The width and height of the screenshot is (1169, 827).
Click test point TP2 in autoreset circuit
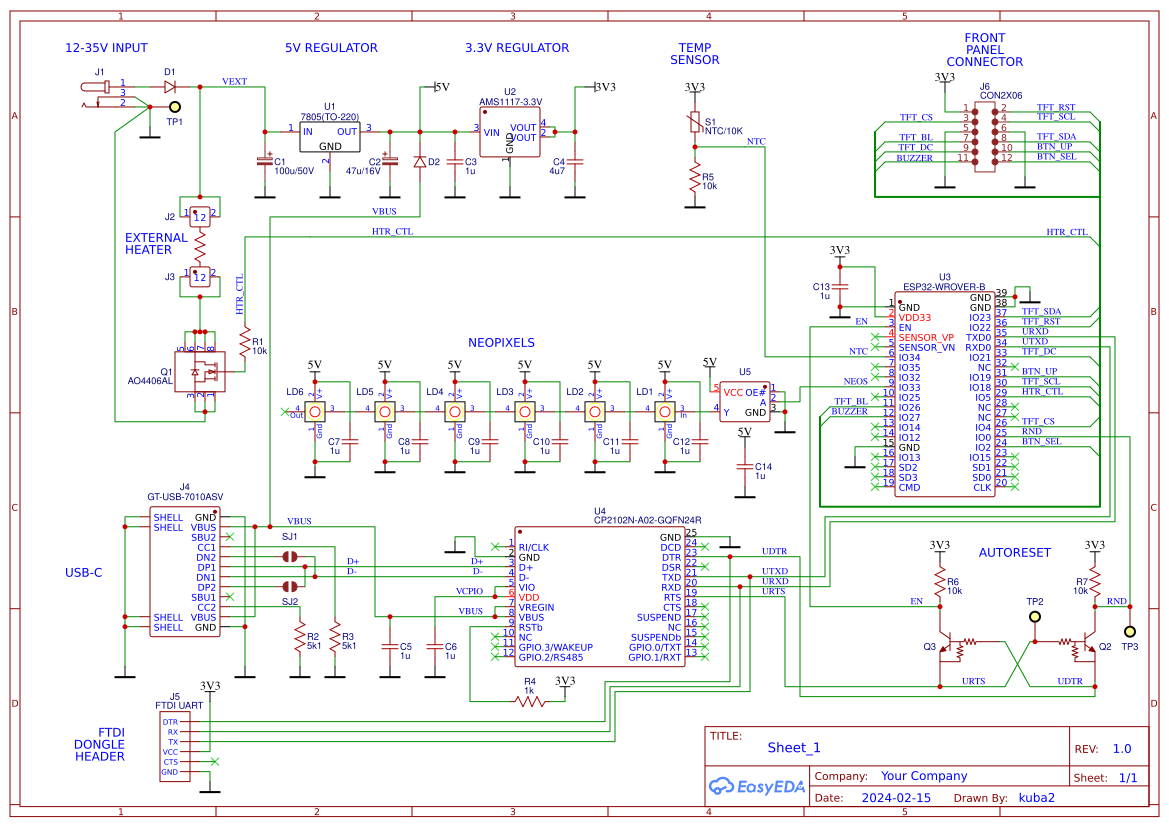1035,616
